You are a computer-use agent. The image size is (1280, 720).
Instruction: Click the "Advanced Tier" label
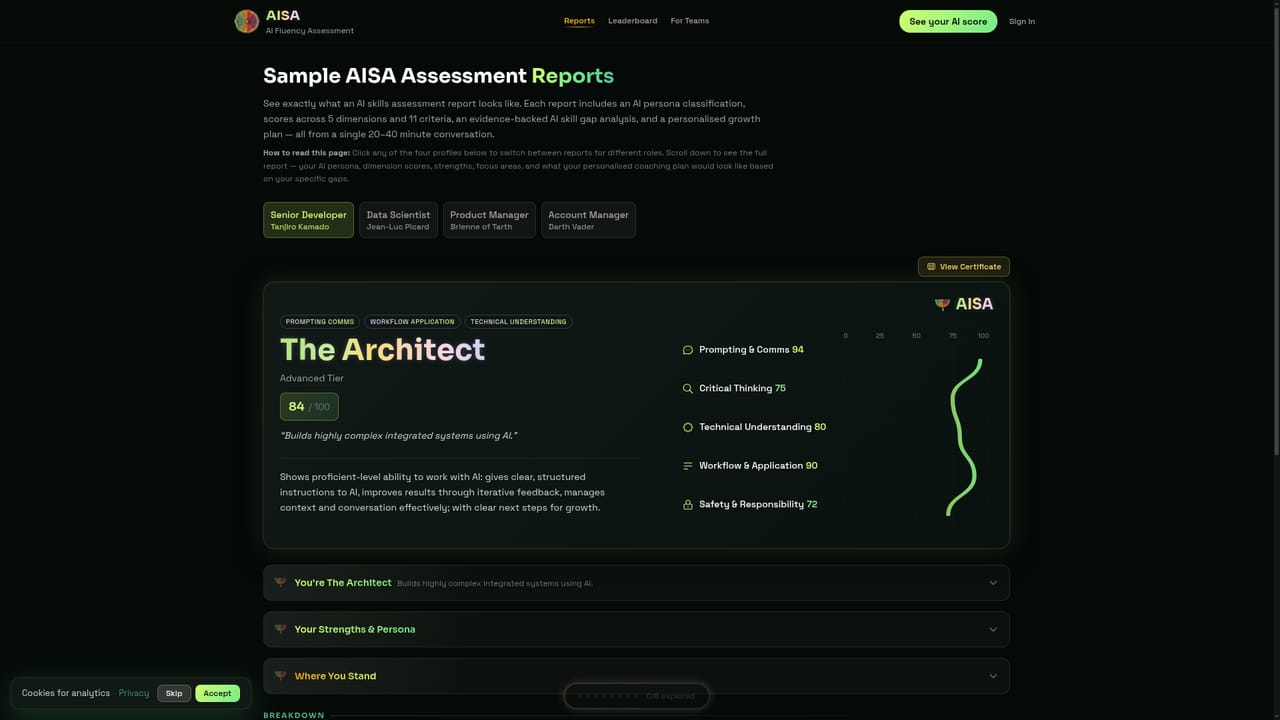312,379
